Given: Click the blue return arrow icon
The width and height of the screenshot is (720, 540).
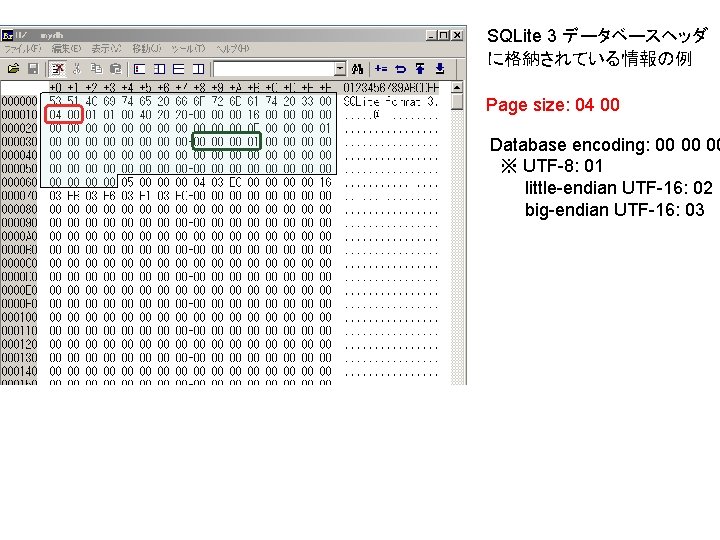Looking at the screenshot, I should (x=400, y=69).
